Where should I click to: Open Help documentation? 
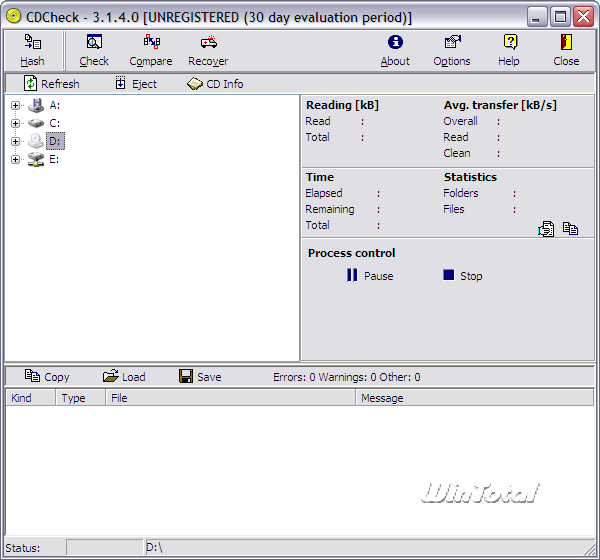tap(509, 51)
